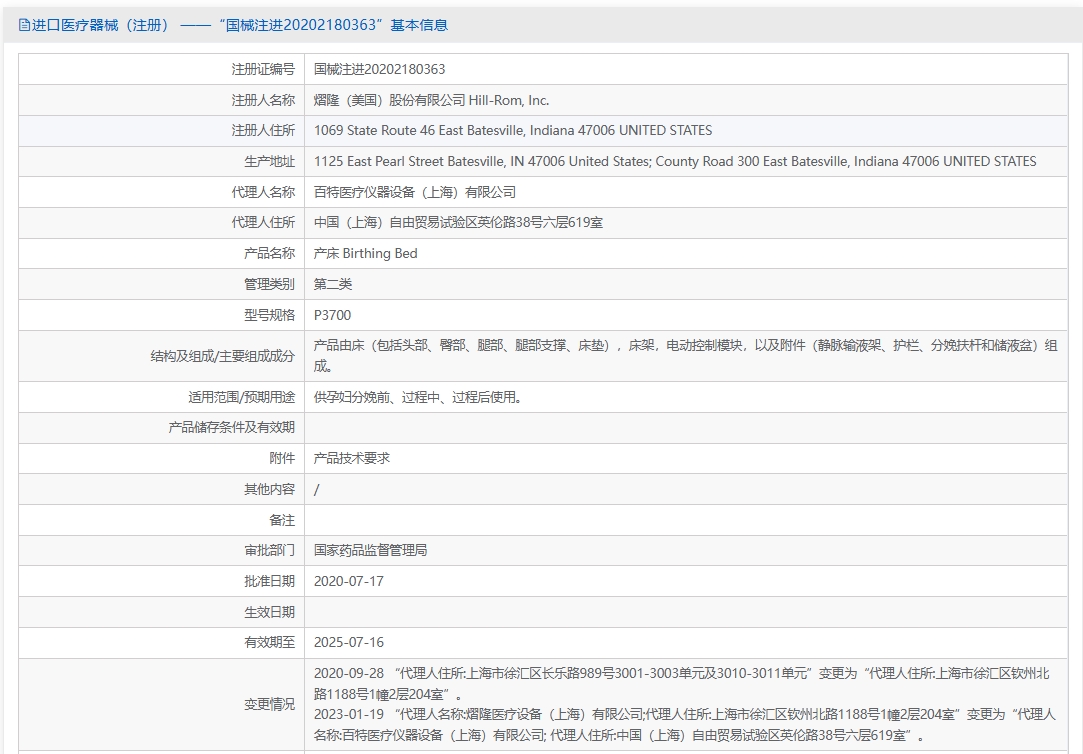This screenshot has width=1083, height=754.
Task: Click the 其他内容 label
Action: 269,489
